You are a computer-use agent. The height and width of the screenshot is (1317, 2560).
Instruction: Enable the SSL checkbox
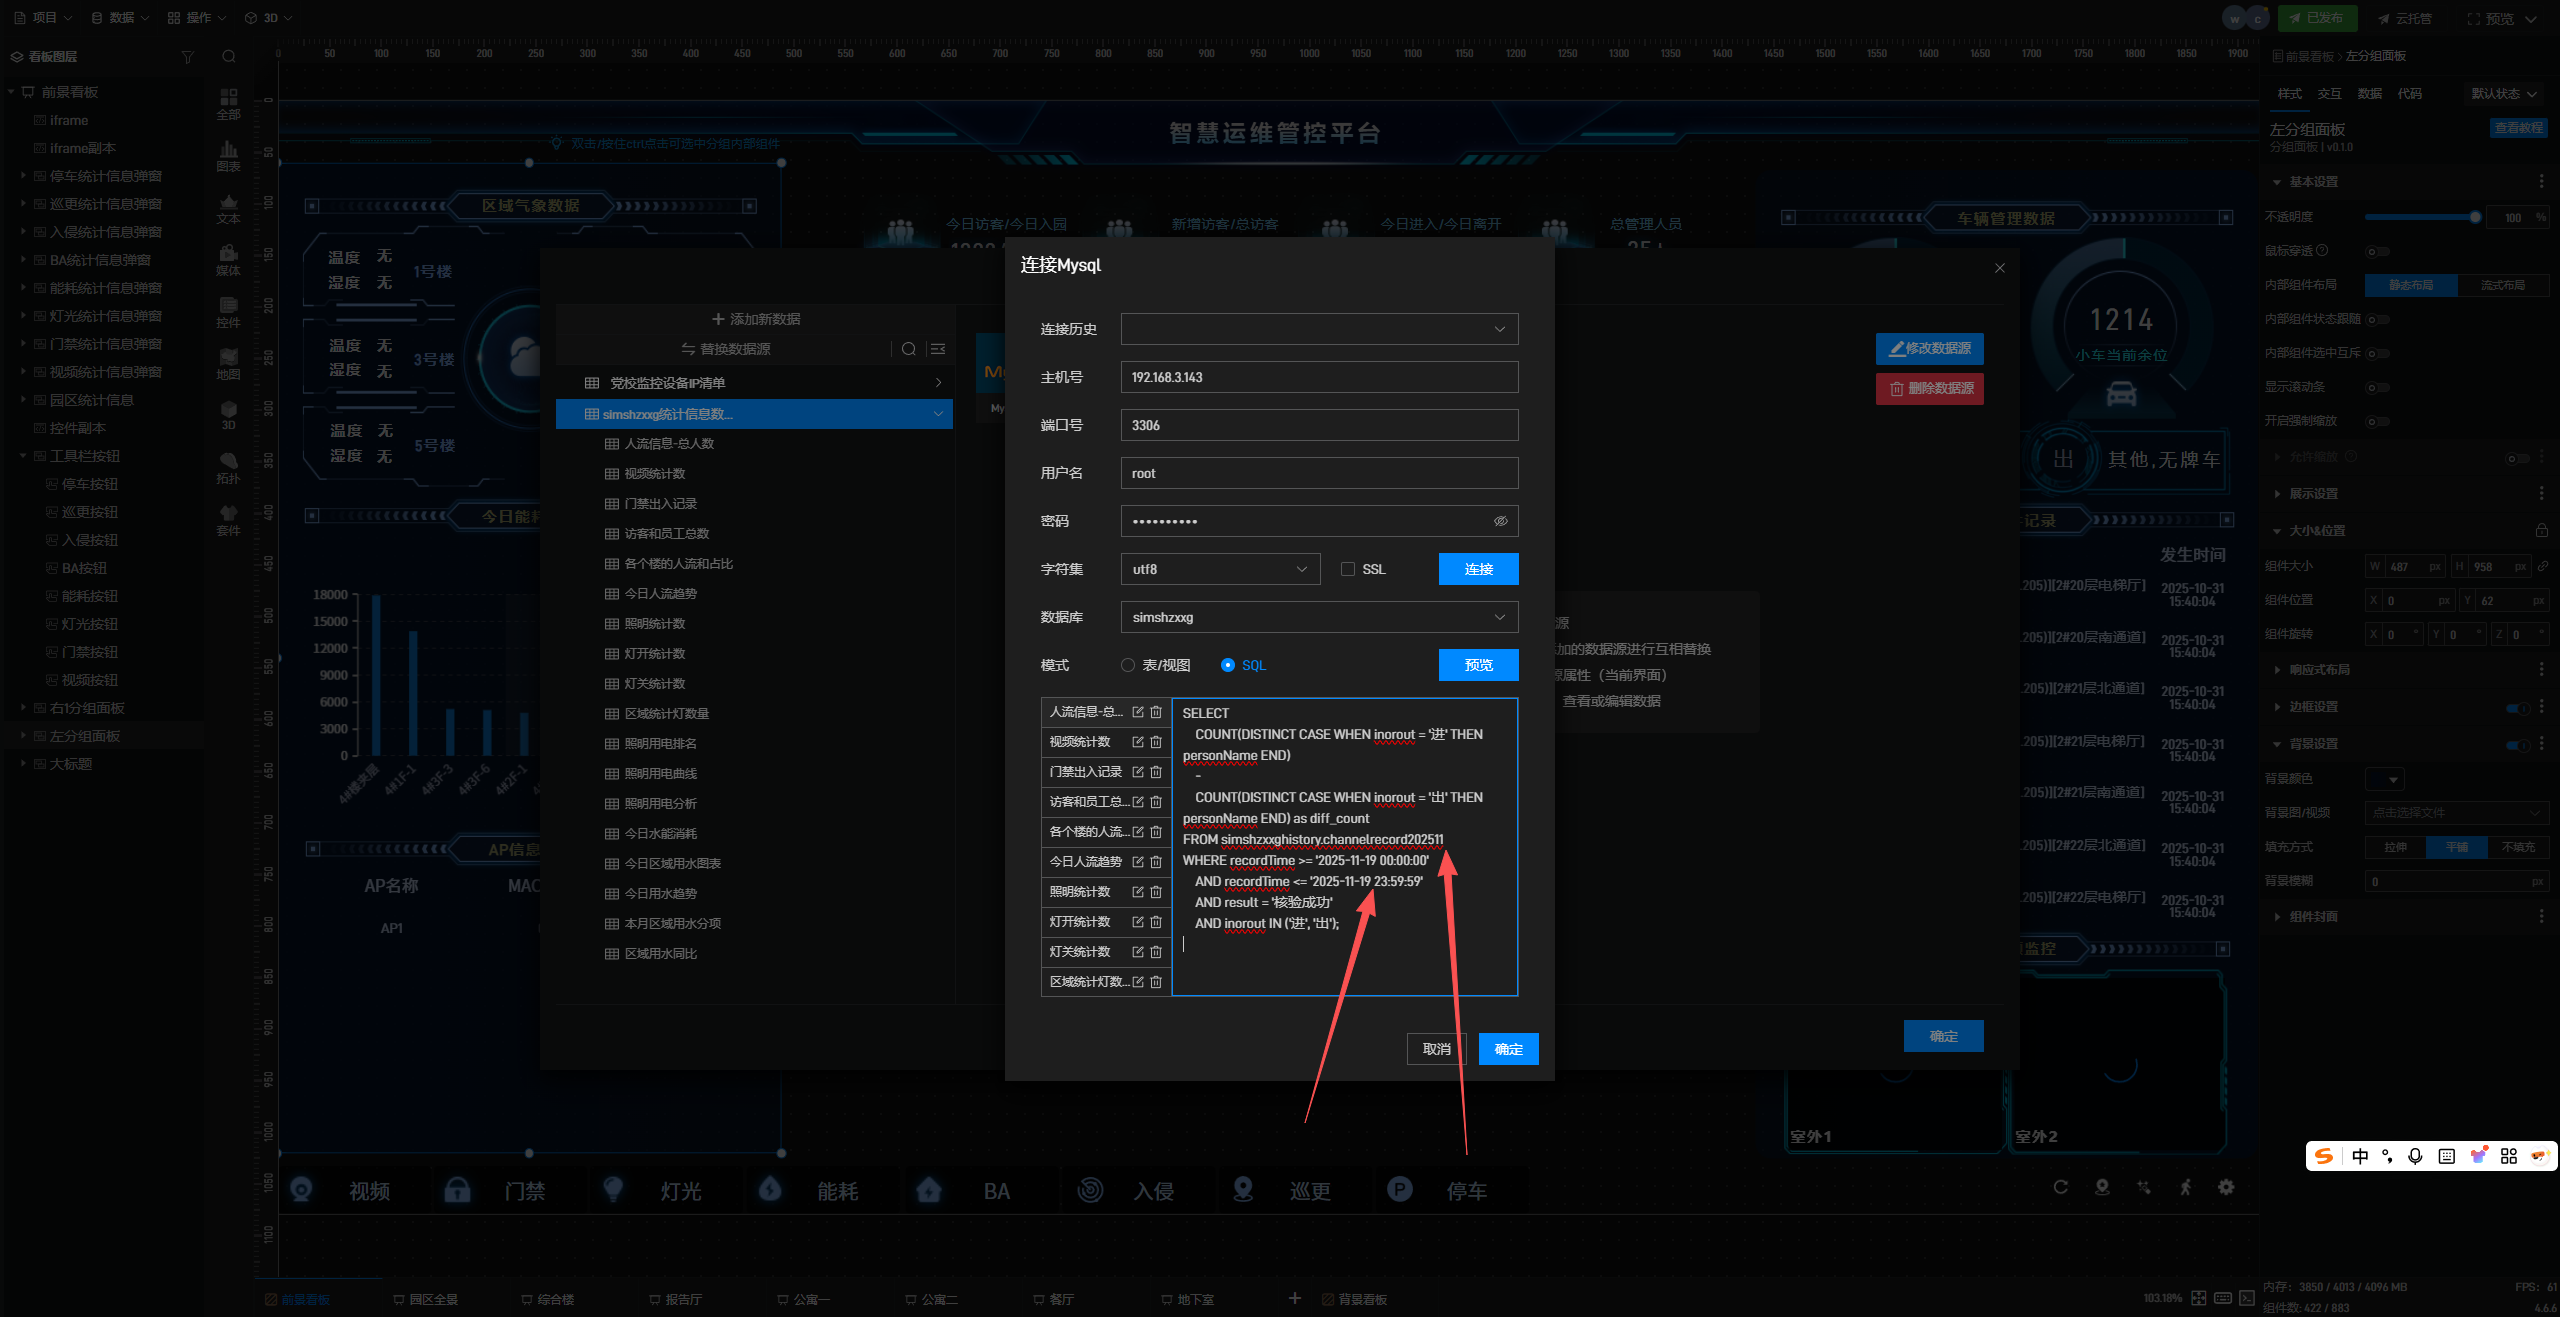coord(1348,569)
